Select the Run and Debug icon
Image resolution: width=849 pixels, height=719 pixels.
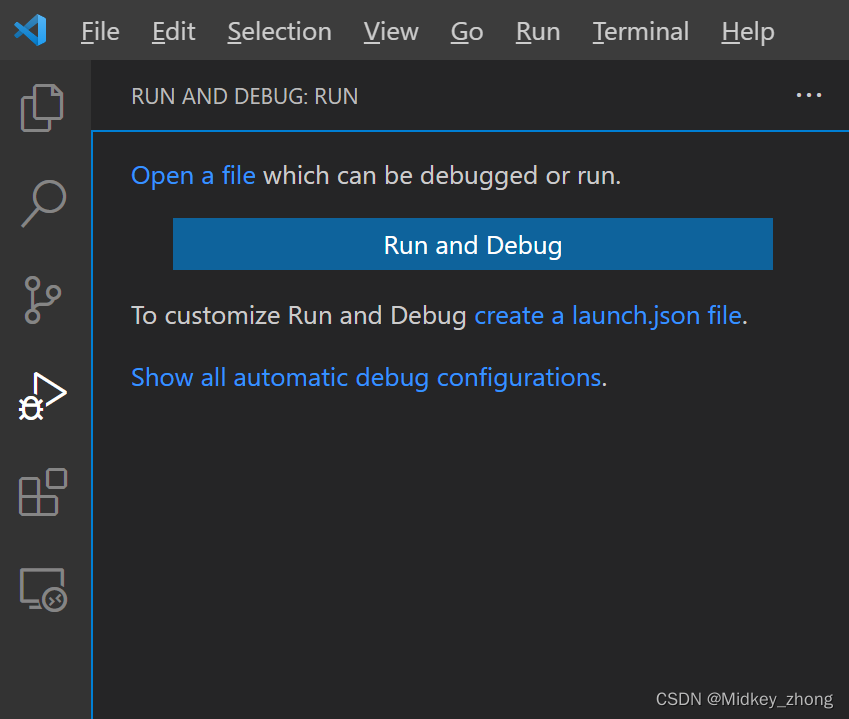42,395
